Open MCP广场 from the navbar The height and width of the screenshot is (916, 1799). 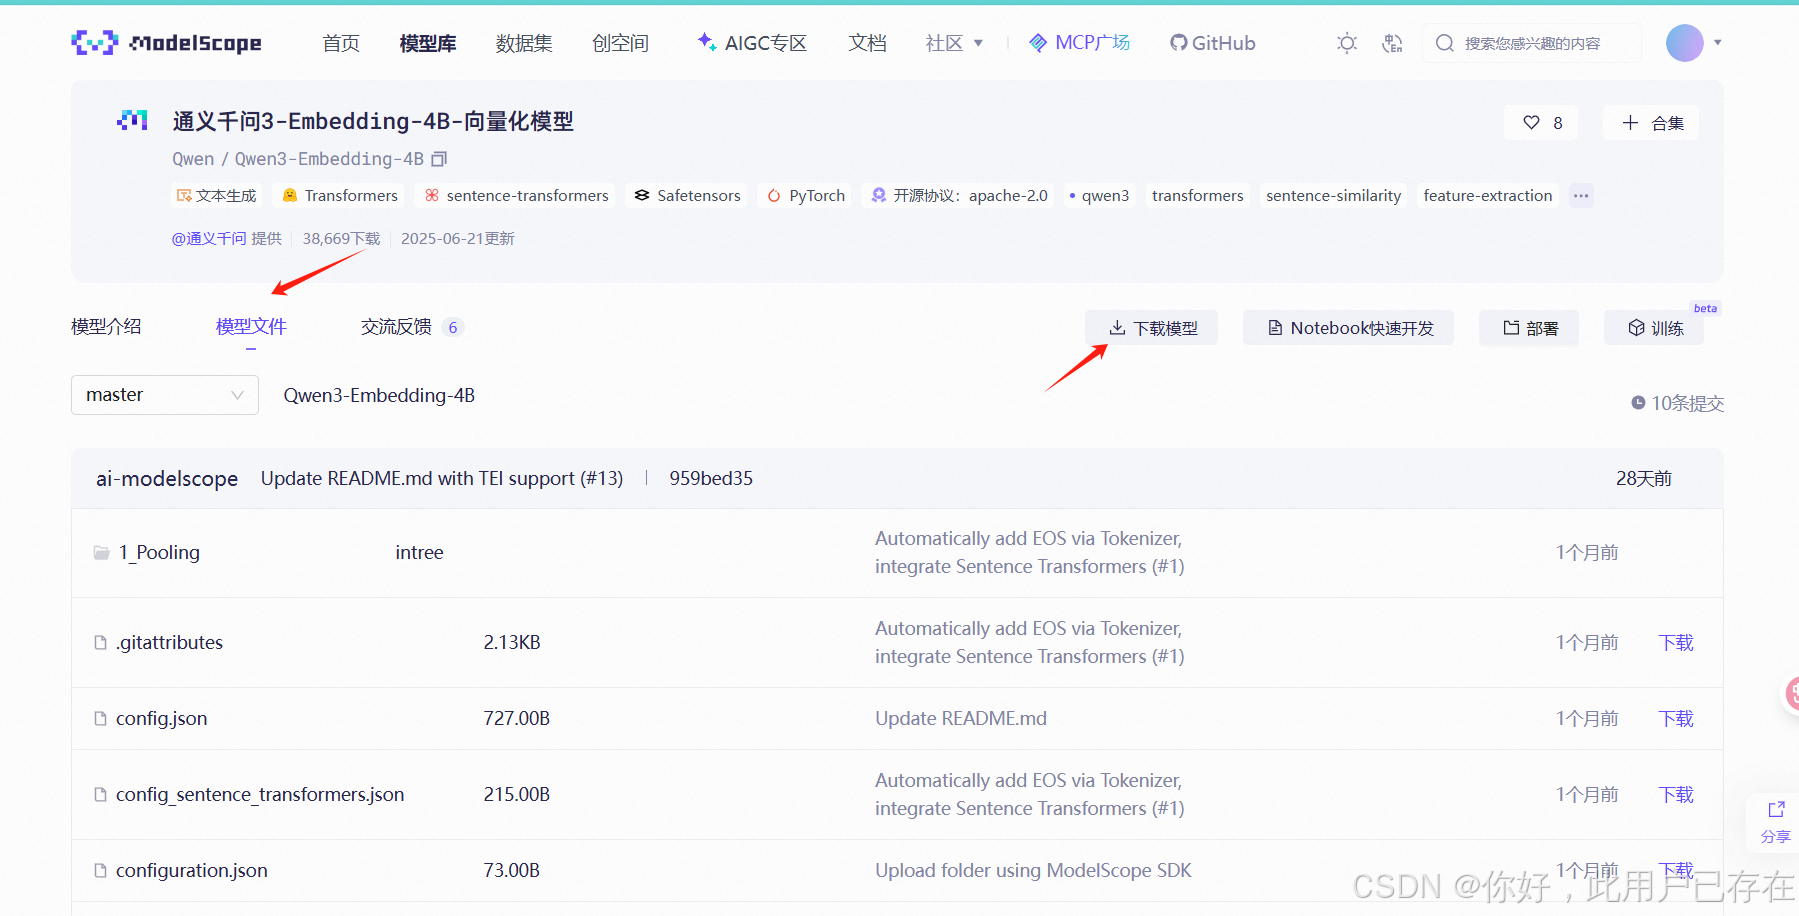(x=1080, y=43)
